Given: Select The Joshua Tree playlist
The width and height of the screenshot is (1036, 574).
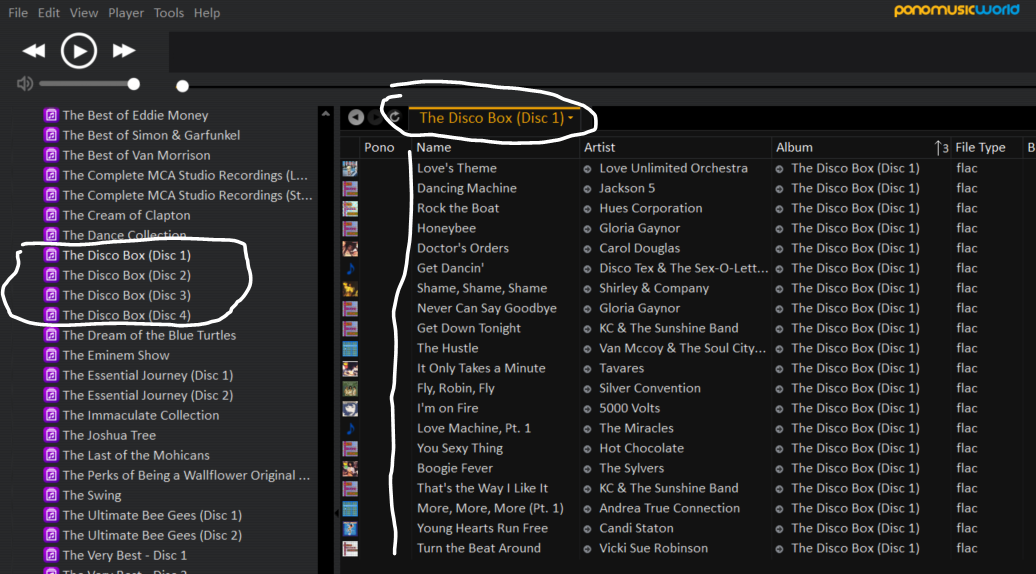Looking at the screenshot, I should pos(109,435).
